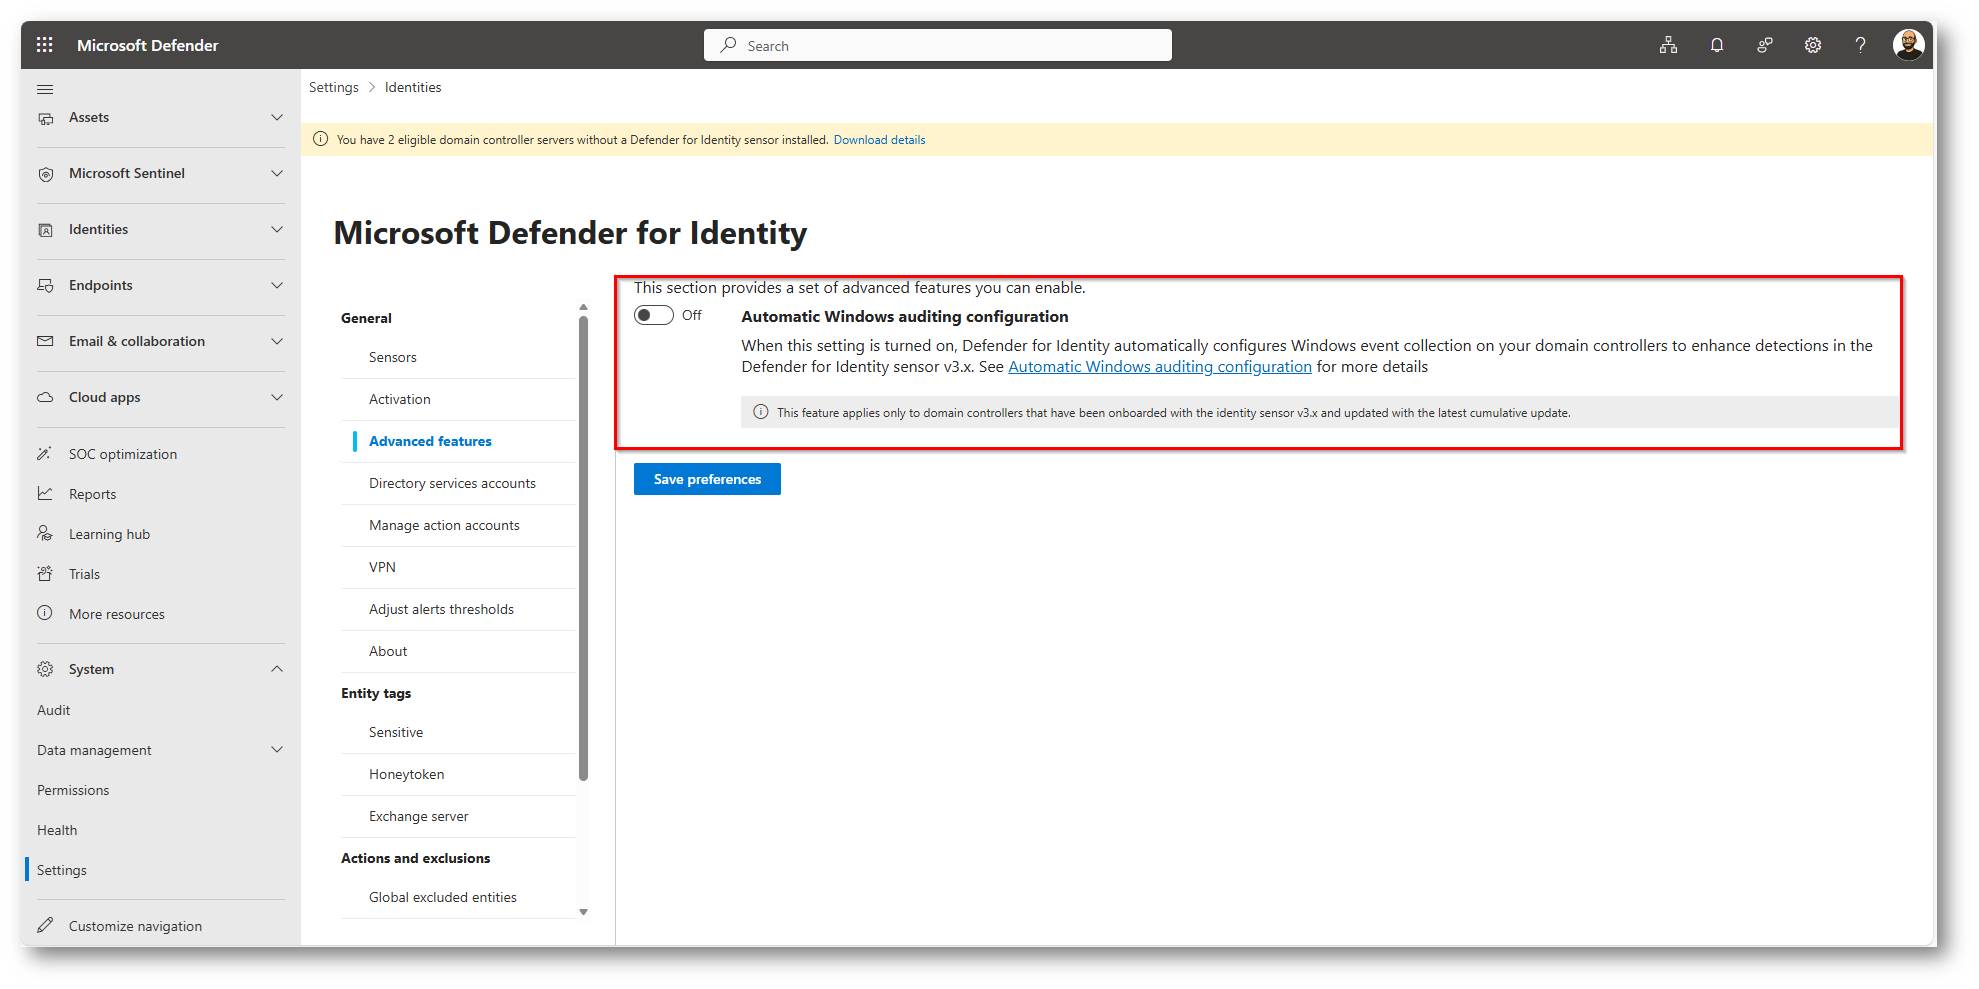The width and height of the screenshot is (1979, 989).
Task: Collapse navigation with the hamburger icon
Action: (45, 90)
